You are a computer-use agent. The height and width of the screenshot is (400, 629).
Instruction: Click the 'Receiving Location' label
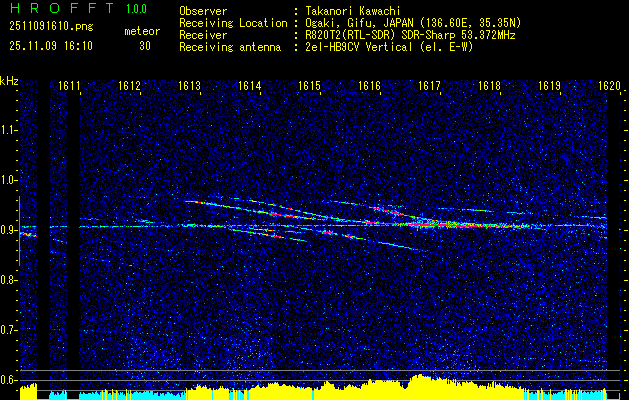(233, 23)
